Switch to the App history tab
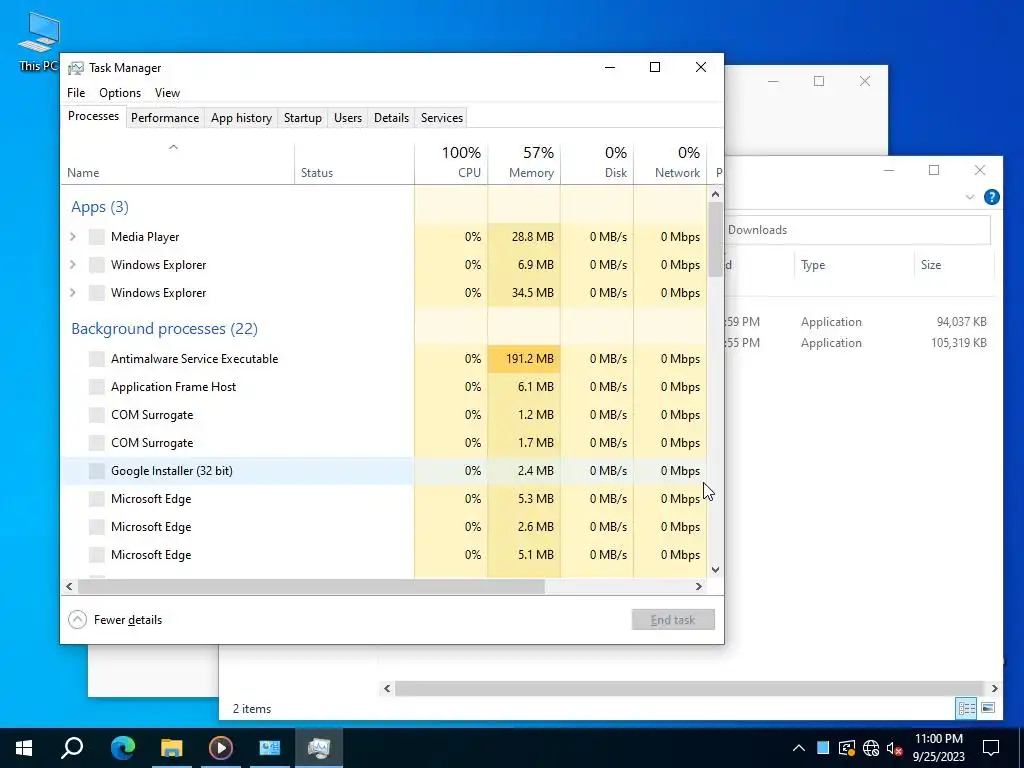 [241, 118]
